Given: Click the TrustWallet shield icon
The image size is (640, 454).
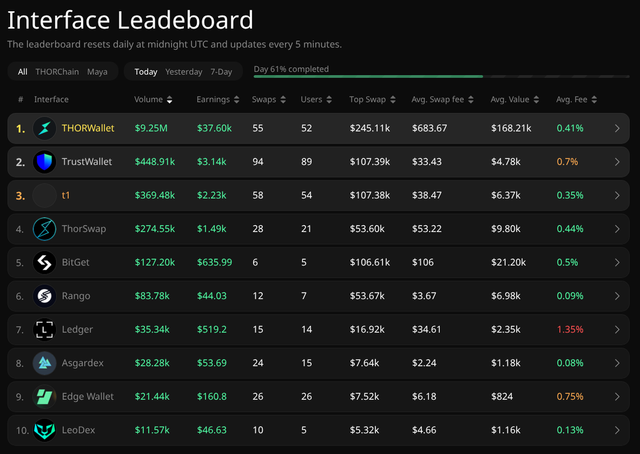Looking at the screenshot, I should pos(44,162).
